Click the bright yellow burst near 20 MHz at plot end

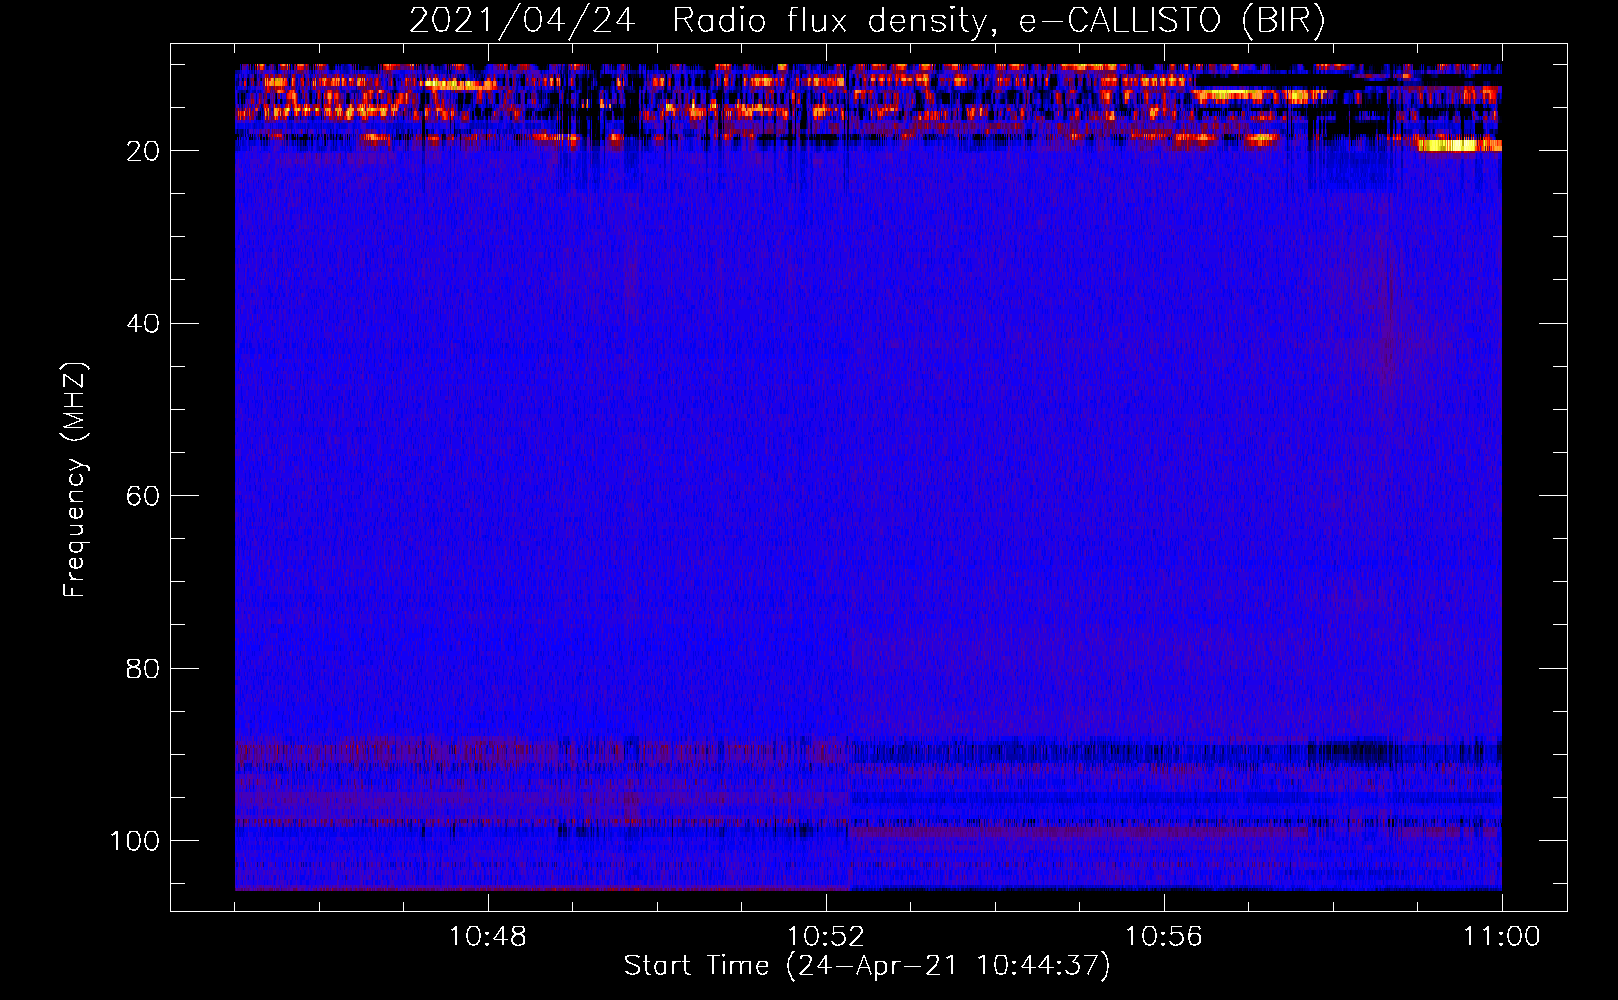1459,146
